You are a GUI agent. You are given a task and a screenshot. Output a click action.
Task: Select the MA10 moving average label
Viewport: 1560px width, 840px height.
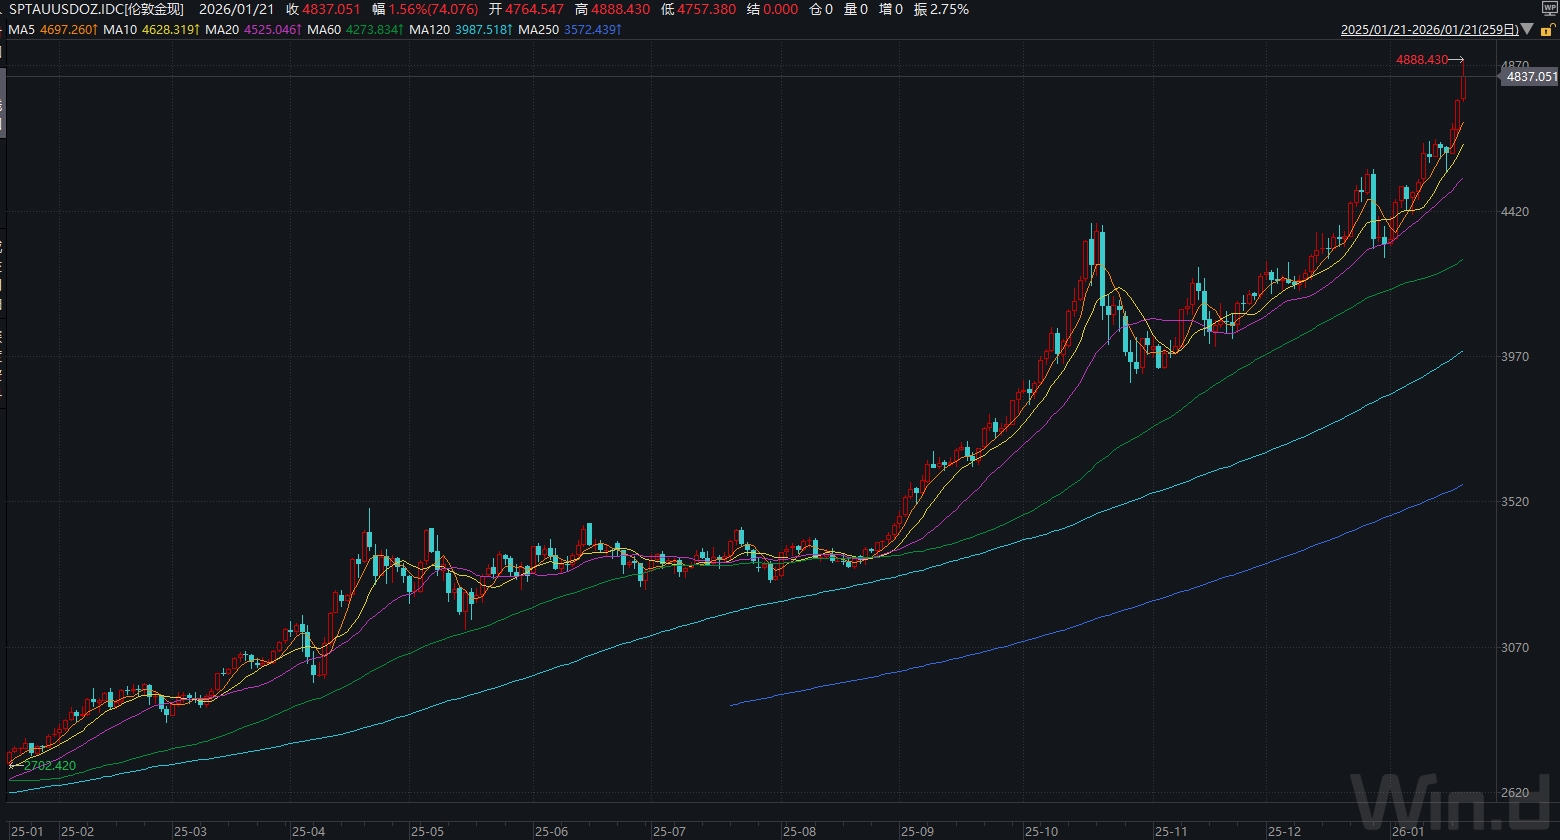click(119, 30)
